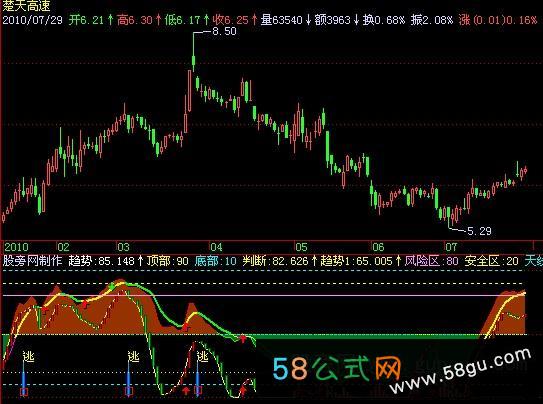Select the 07 month marker on time axis
The image size is (543, 404).
click(451, 247)
